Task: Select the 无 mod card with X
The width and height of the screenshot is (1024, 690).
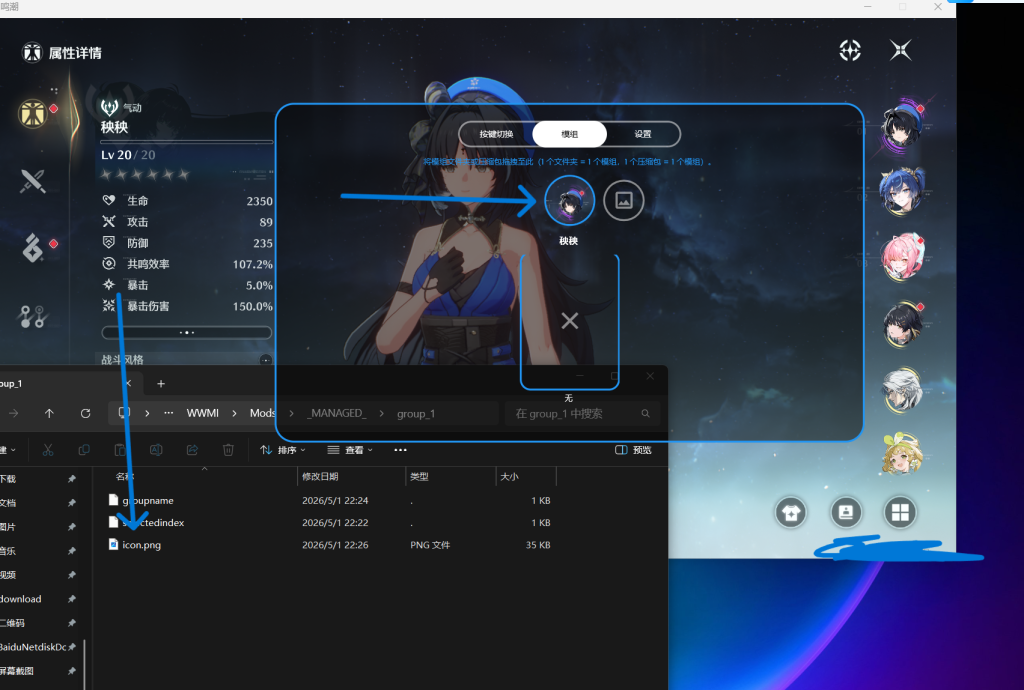Action: tap(569, 322)
